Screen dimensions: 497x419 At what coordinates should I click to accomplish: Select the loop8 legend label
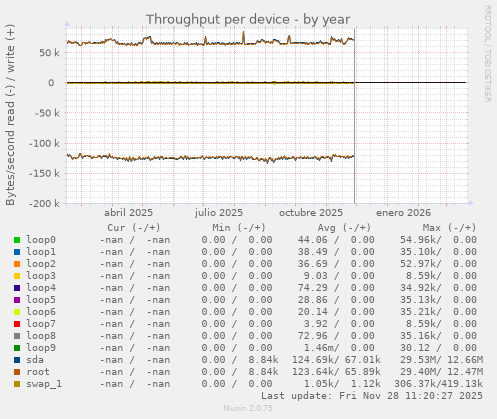[x=41, y=336]
